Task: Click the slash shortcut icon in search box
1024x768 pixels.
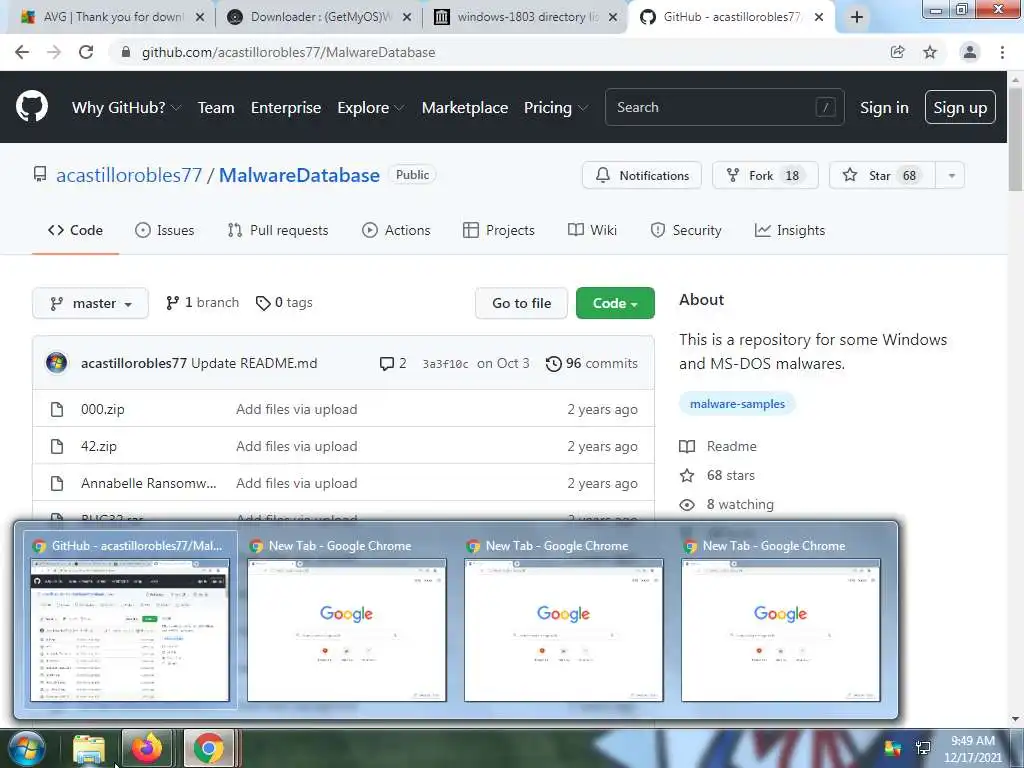Action: coord(825,107)
